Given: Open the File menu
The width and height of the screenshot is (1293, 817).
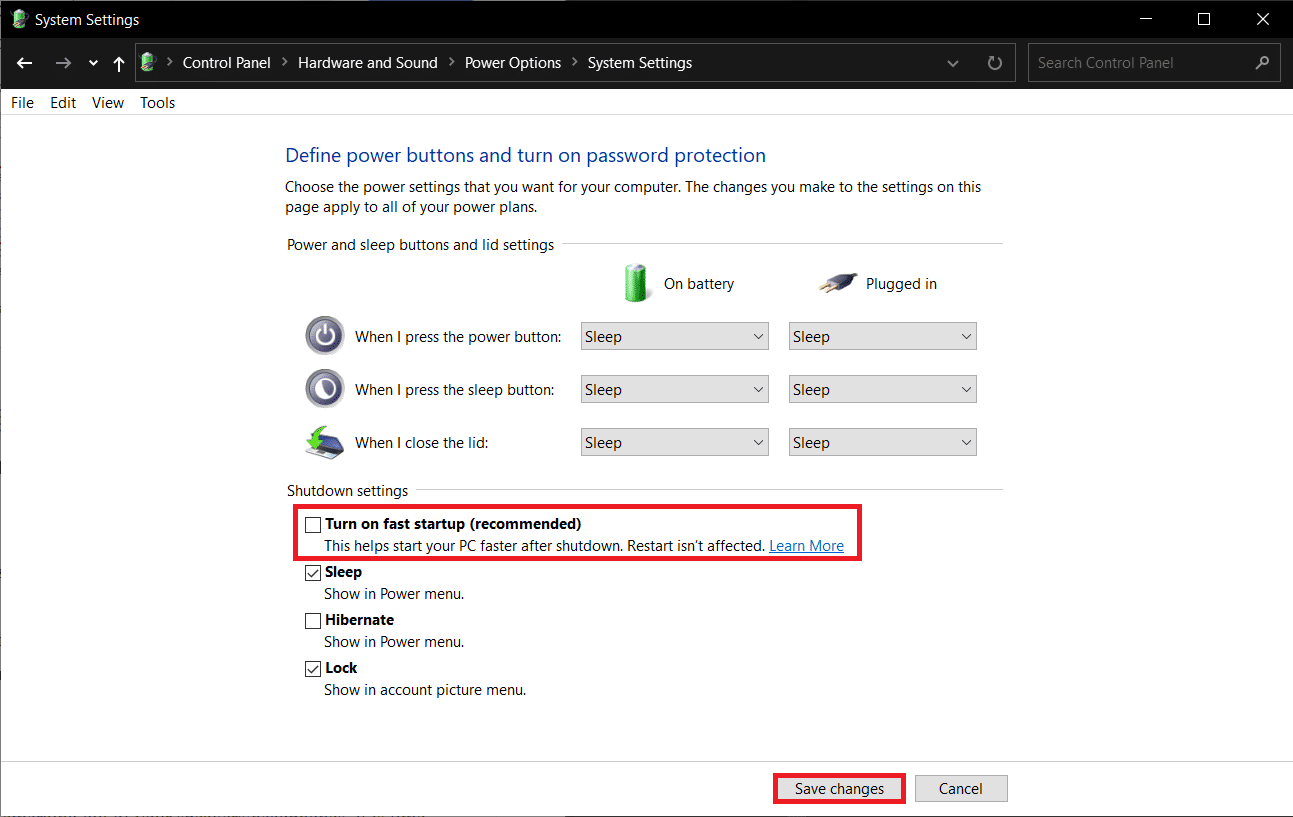Looking at the screenshot, I should 22,102.
